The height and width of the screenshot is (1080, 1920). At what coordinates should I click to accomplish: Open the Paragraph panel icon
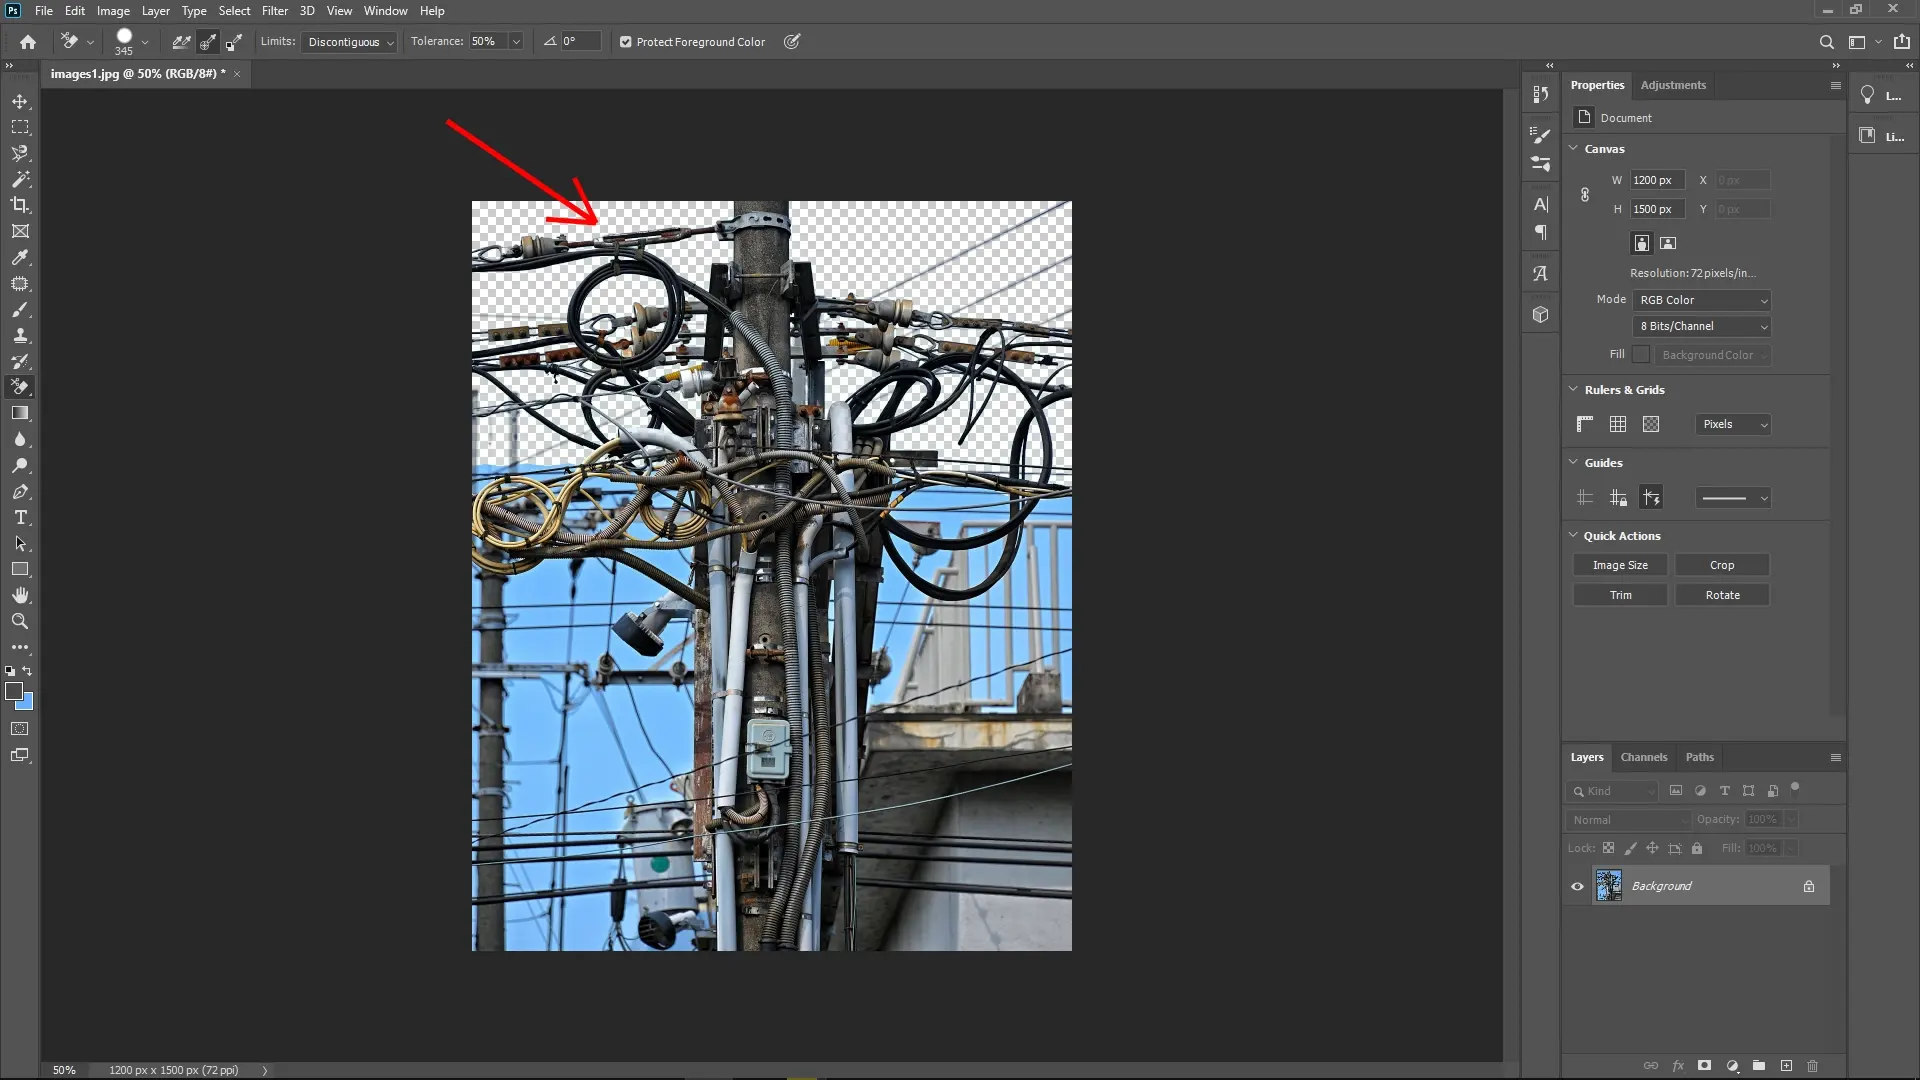coord(1540,232)
